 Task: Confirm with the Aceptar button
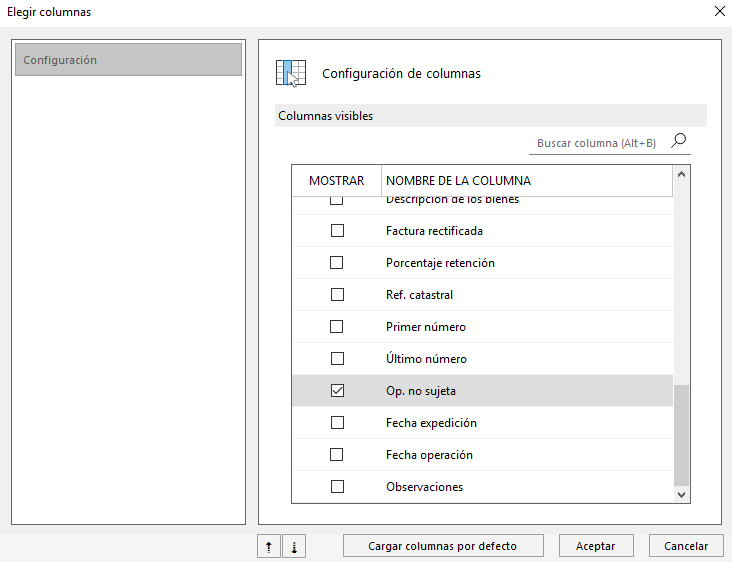(x=596, y=546)
